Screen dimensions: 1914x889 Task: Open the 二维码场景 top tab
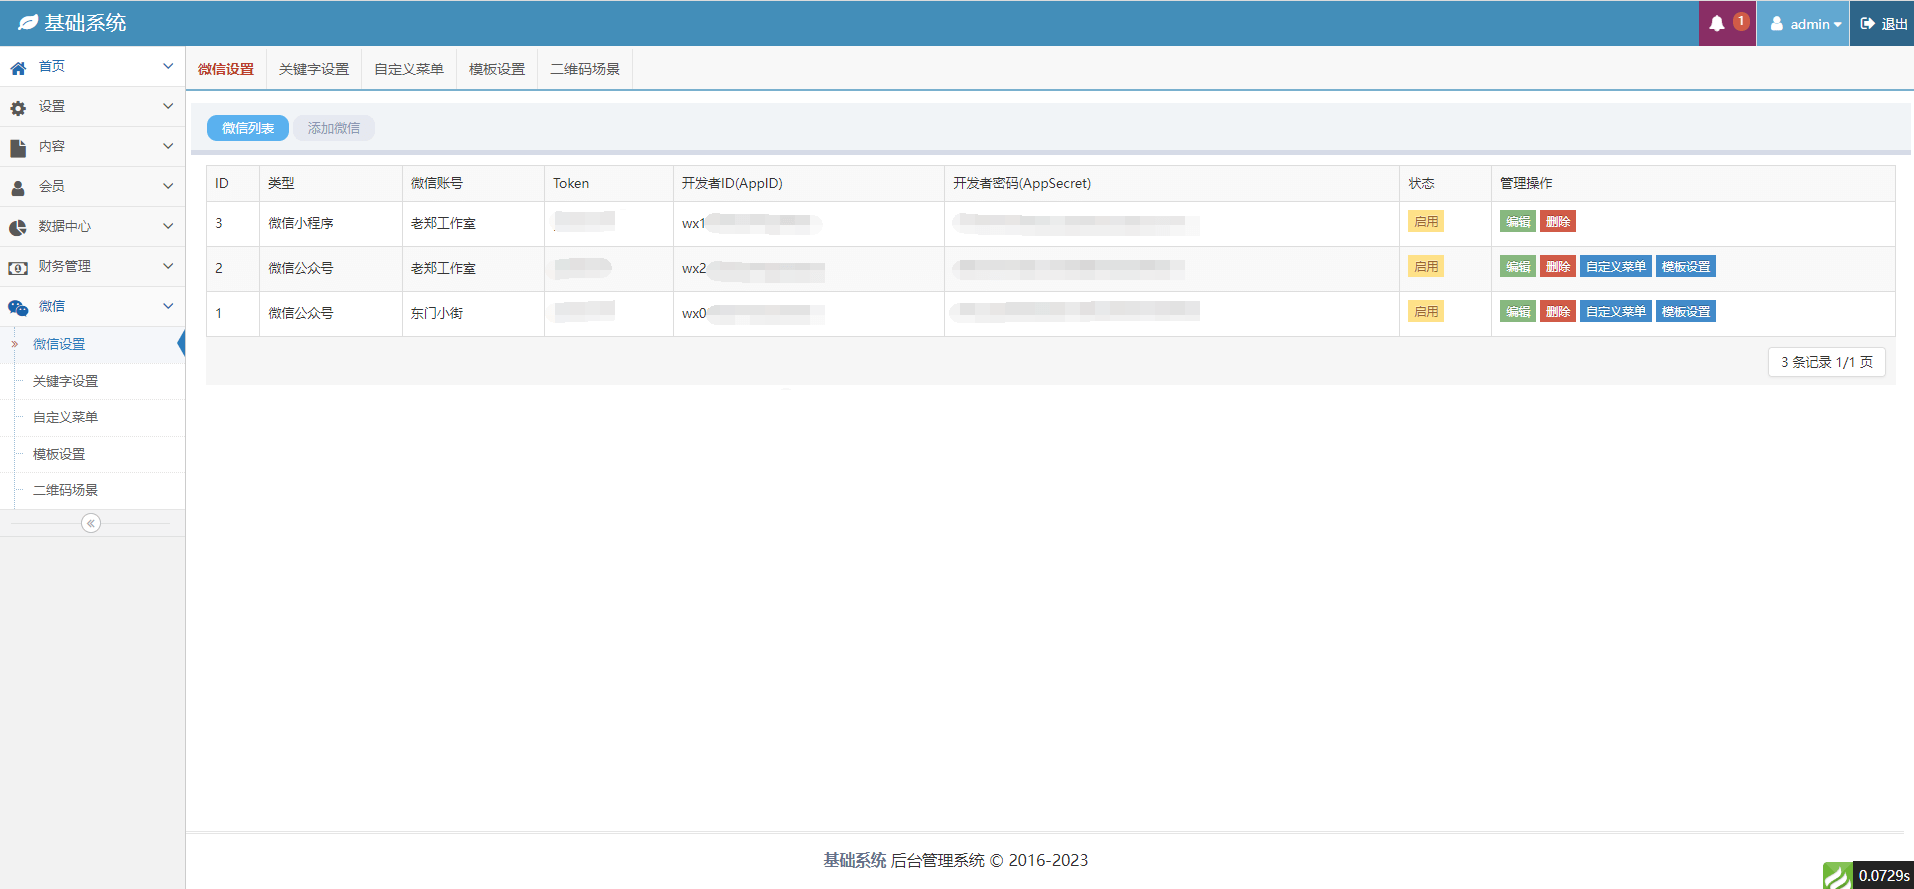pyautogui.click(x=585, y=69)
